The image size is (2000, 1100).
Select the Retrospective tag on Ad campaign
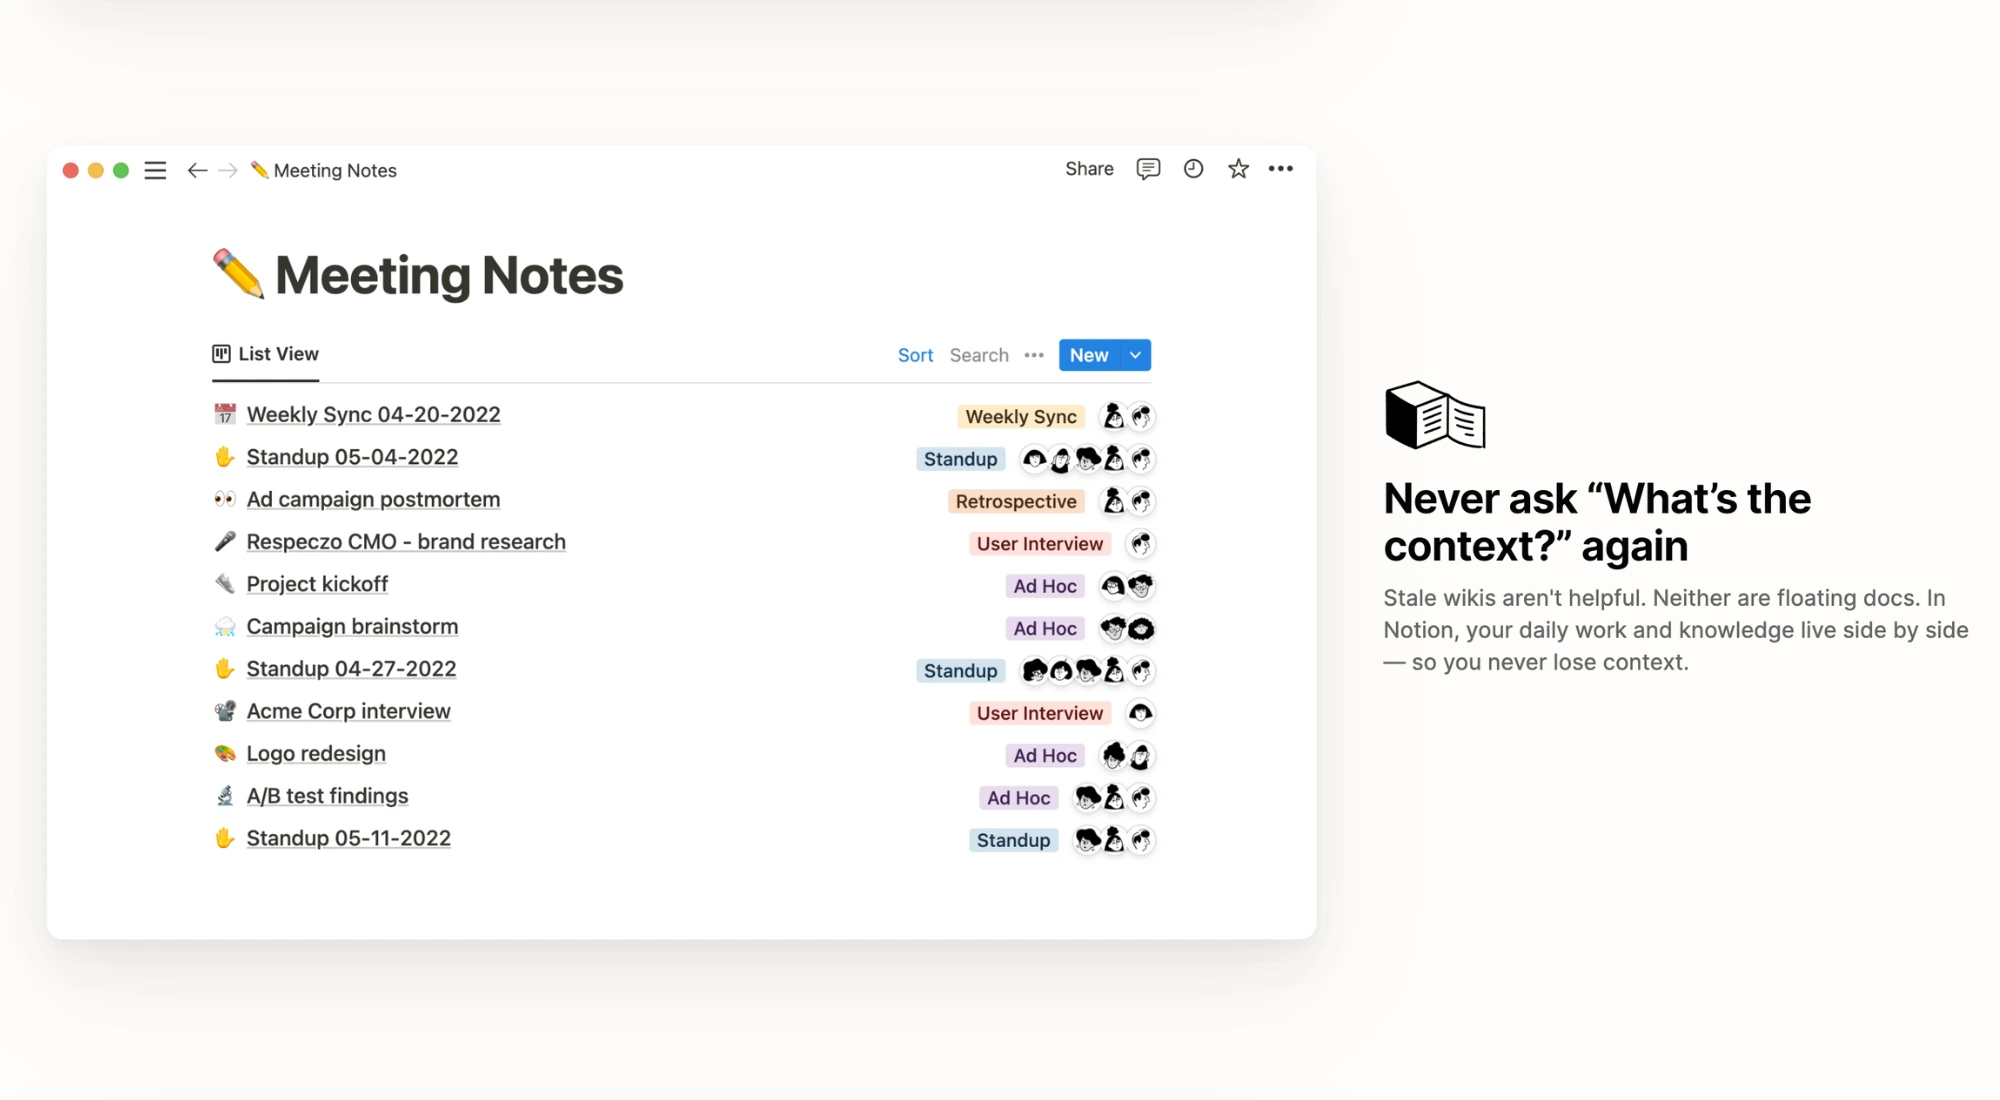[1016, 501]
